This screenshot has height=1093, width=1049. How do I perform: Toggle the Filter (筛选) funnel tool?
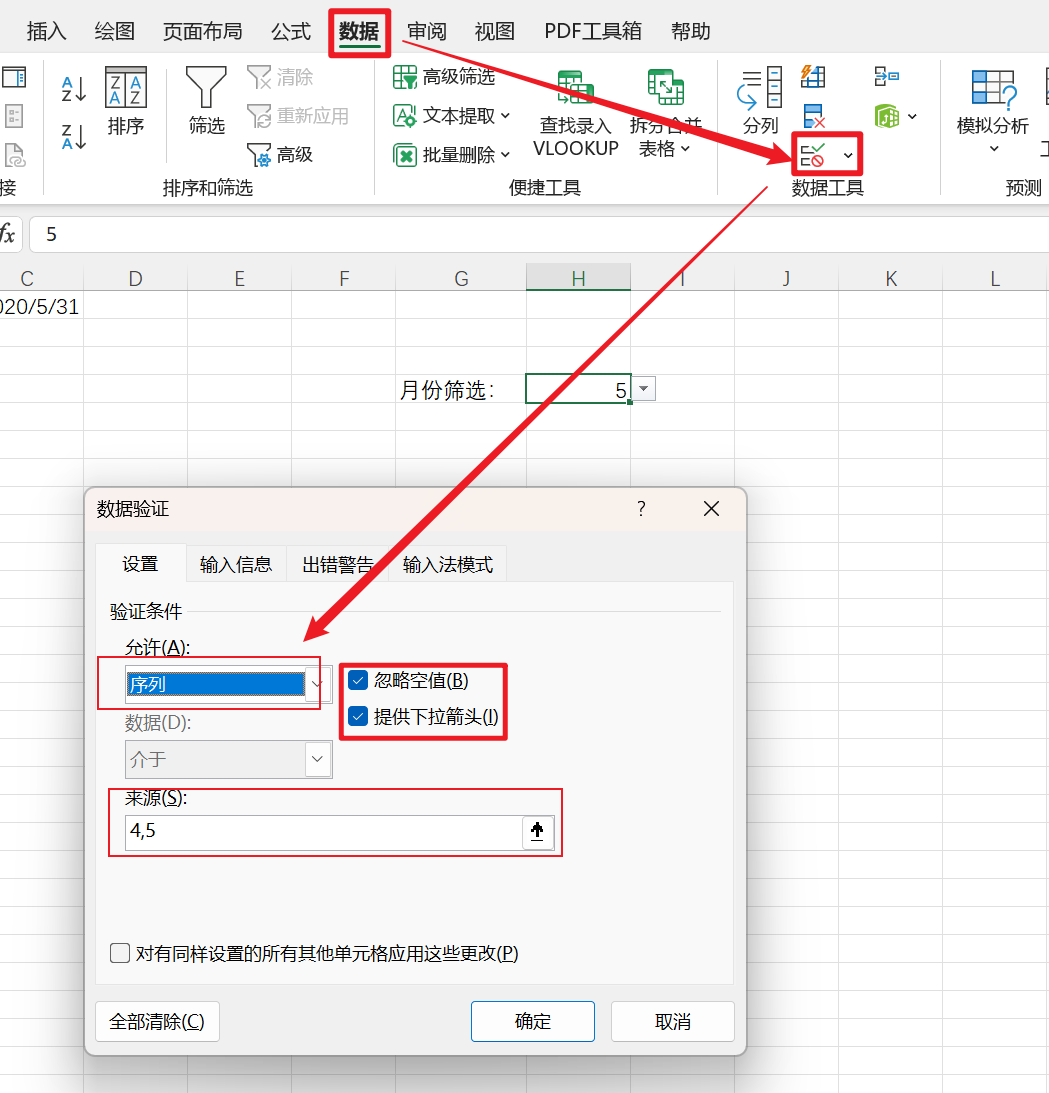[206, 101]
